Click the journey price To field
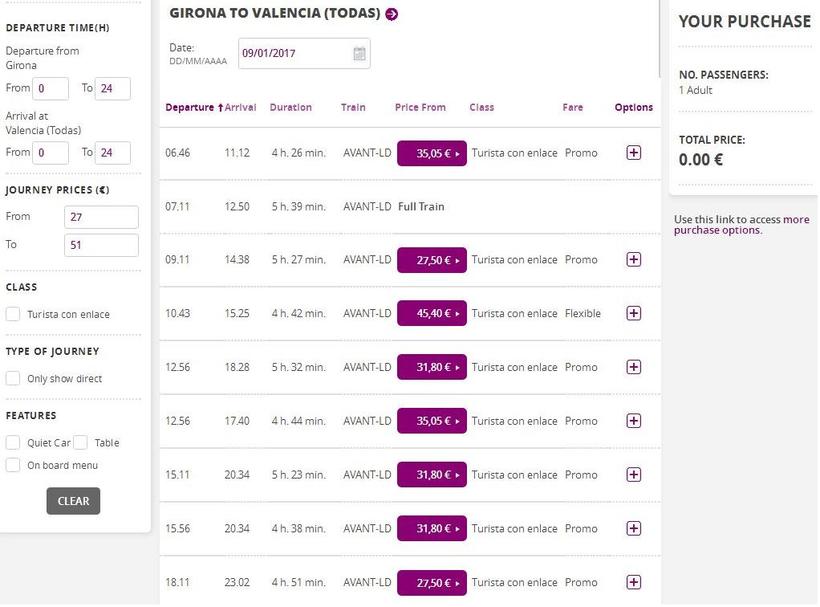The image size is (820, 607). 101,245
